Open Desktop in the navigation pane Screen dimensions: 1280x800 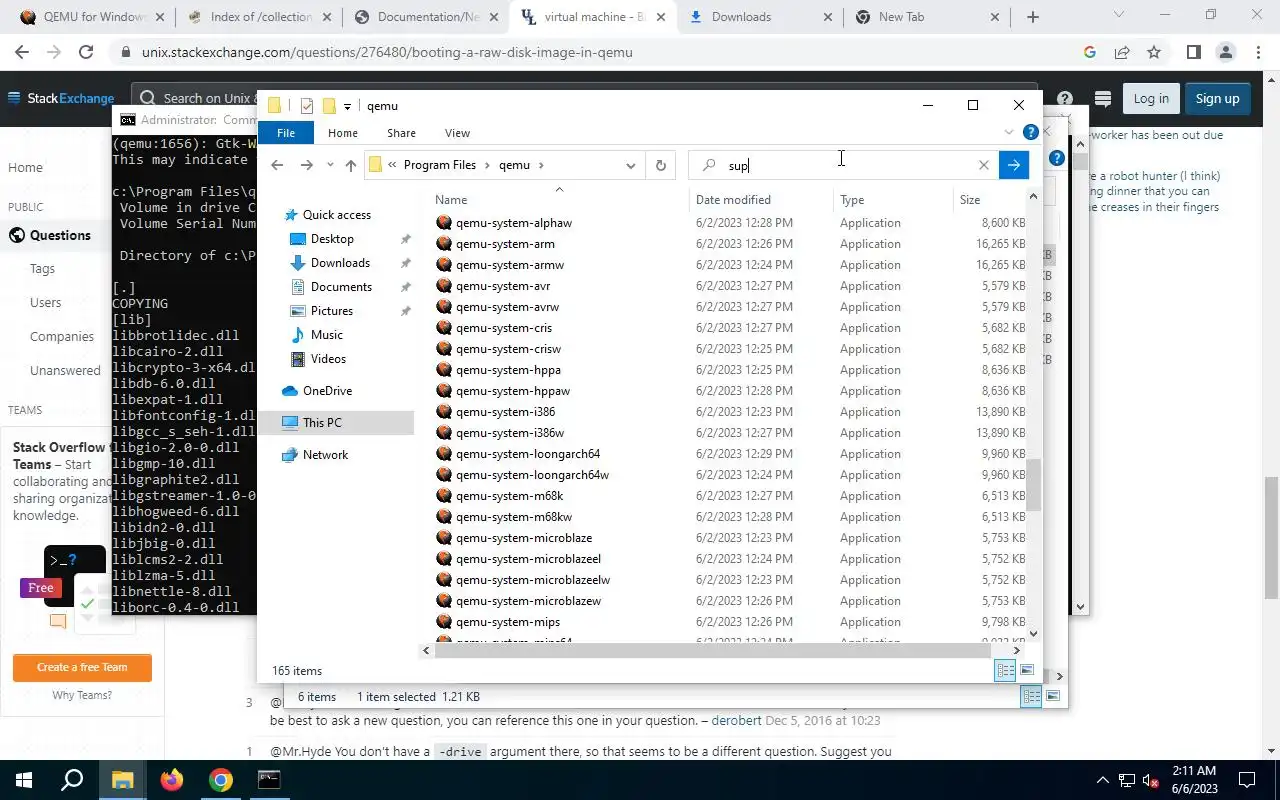332,239
